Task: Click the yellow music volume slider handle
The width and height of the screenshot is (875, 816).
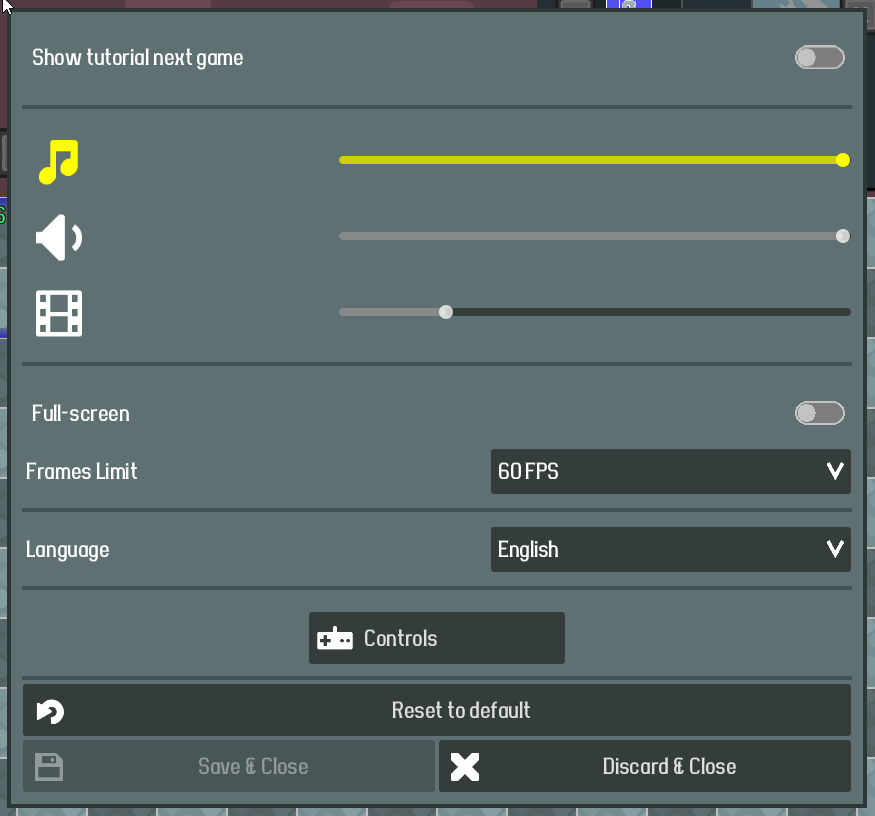Action: point(843,160)
